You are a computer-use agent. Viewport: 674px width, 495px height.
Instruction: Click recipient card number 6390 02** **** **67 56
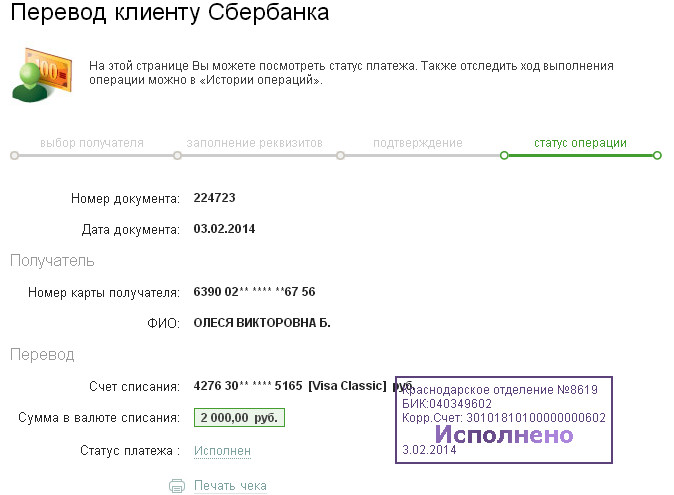(x=254, y=292)
